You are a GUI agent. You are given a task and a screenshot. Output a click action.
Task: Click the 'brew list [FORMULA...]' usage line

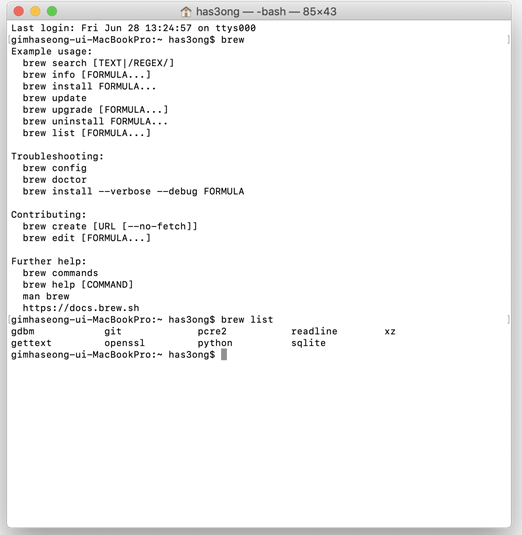[x=87, y=133]
